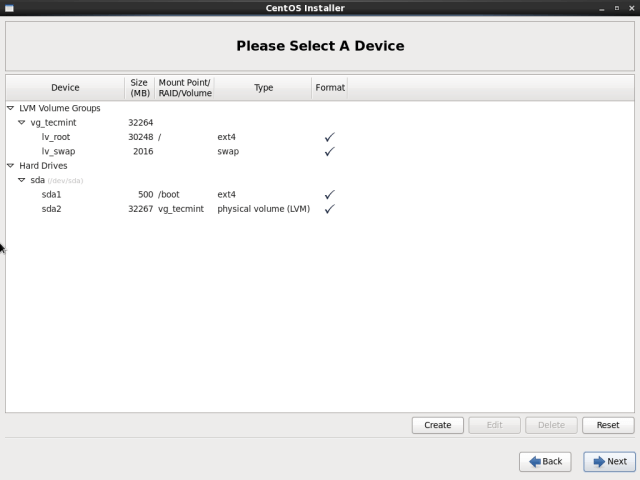Select the lv_swap logical volume row
Viewport: 640px width, 480px height.
pos(58,152)
